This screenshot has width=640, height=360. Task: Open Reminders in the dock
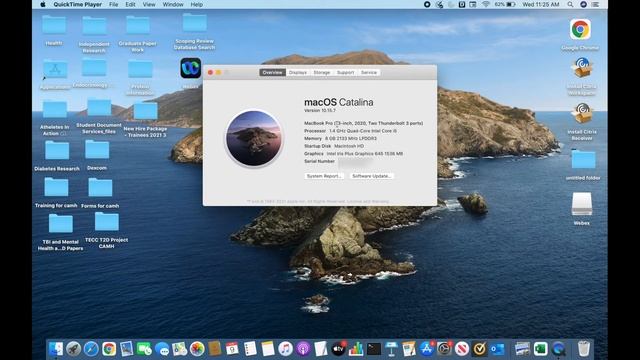tap(250, 349)
